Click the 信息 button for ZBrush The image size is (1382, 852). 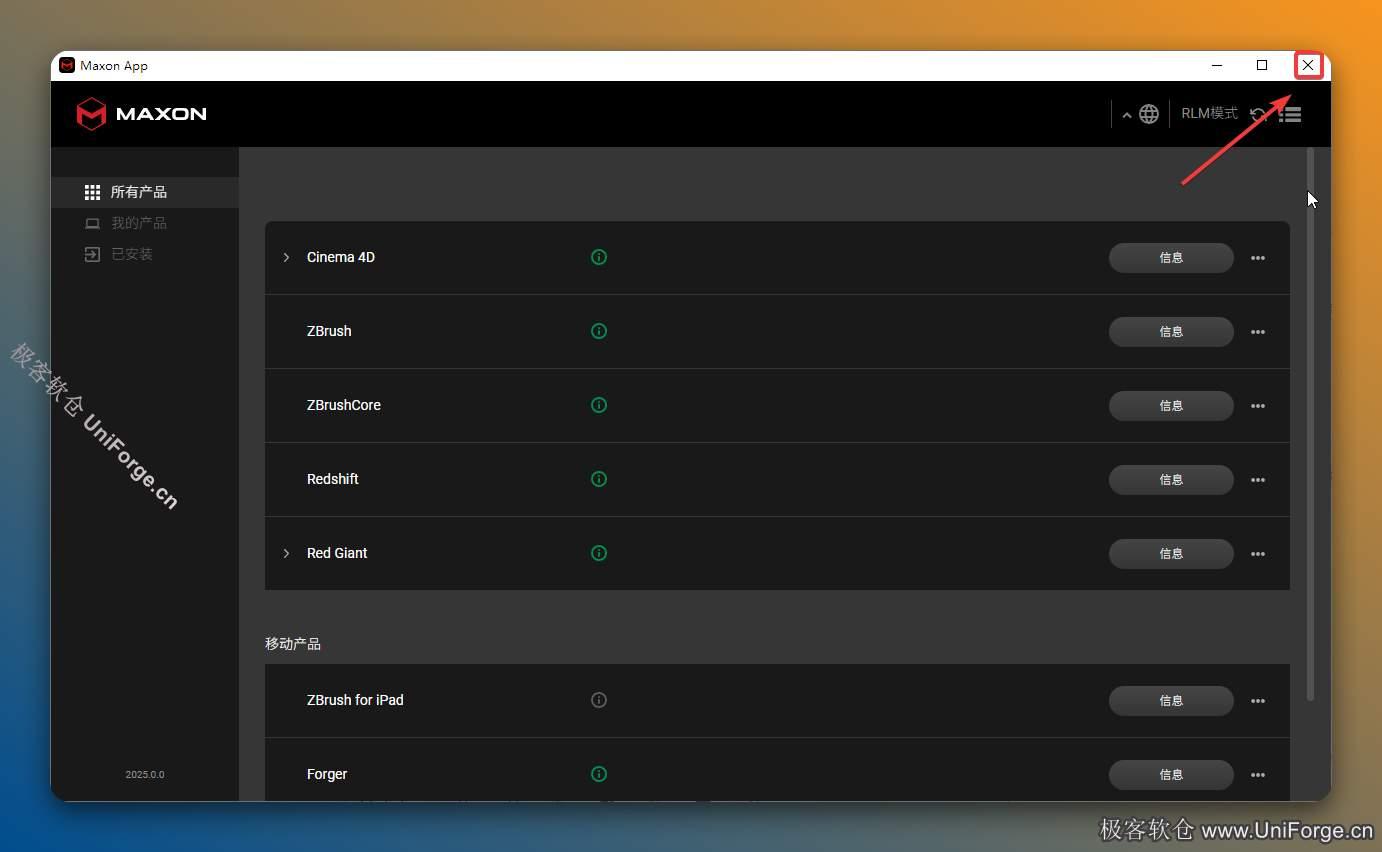(x=1171, y=332)
